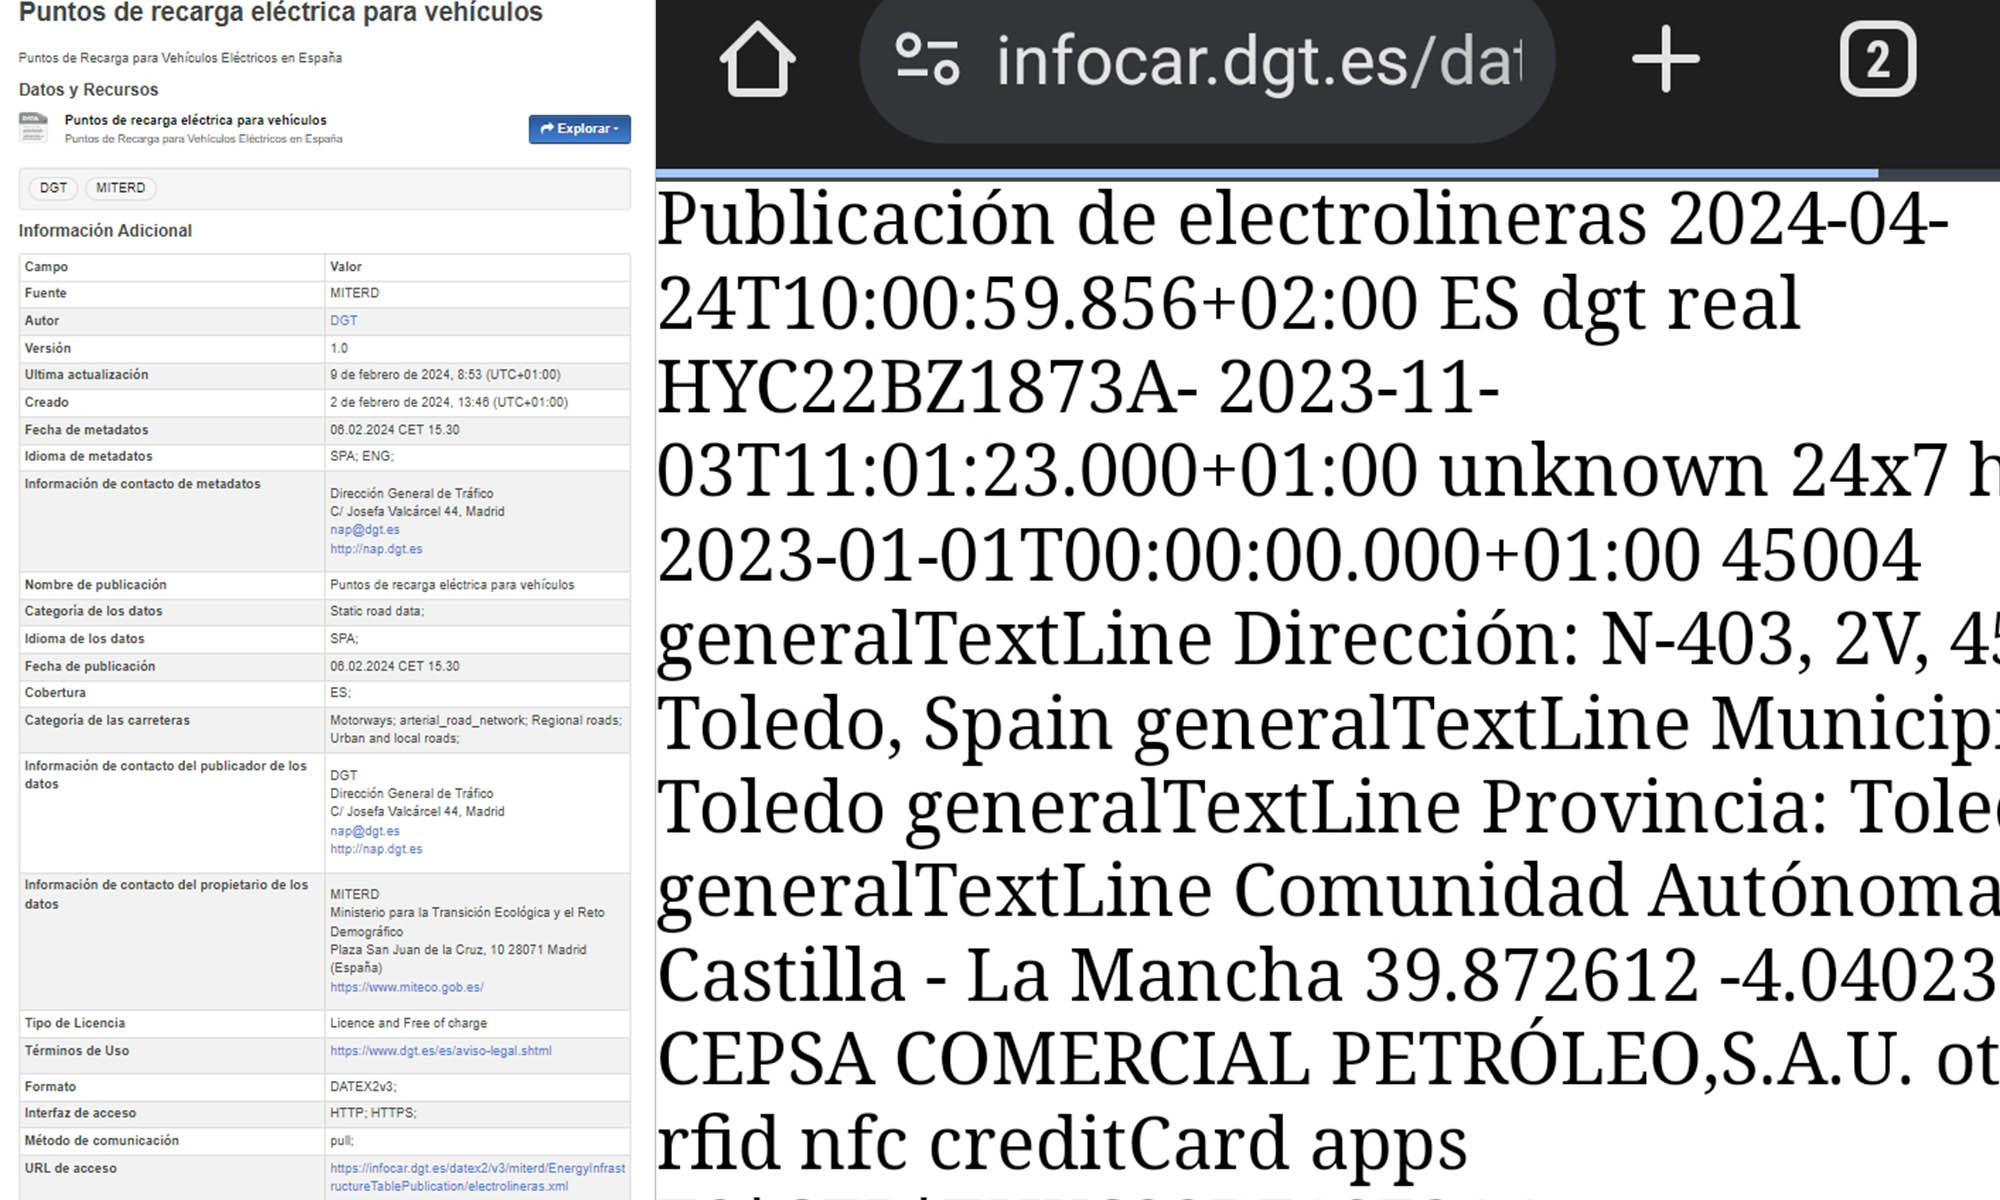Select the Ultima actualización date value
The image size is (2000, 1200).
(x=445, y=375)
